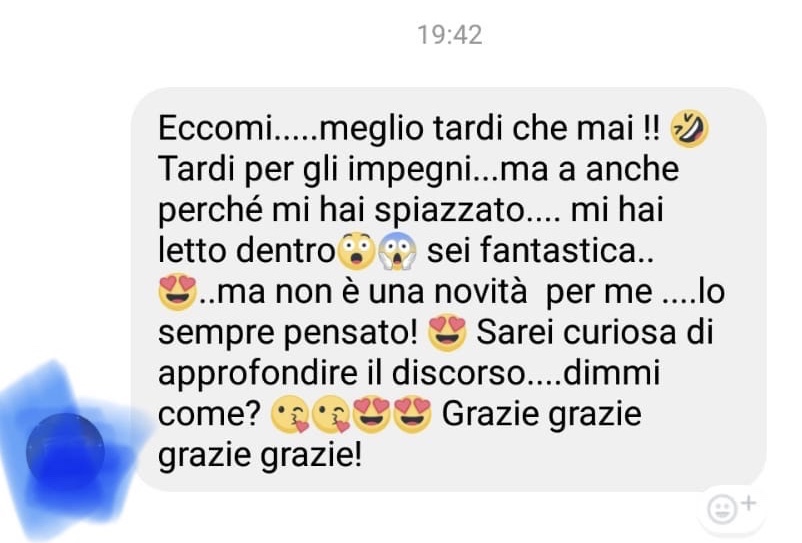Screen dimensions: 802x543
Task: Click the words 'Tardi per gli impegni'
Action: pyautogui.click(x=318, y=169)
